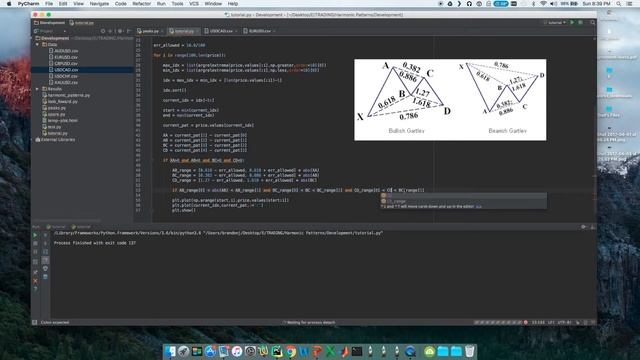Click the Development breadcrumb in navigation bar
The height and width of the screenshot is (360, 640).
point(49,23)
